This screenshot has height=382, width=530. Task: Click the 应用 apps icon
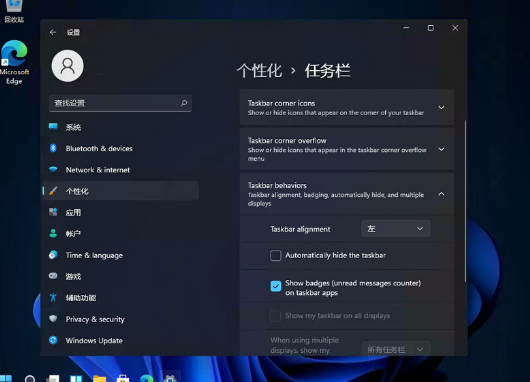click(53, 212)
